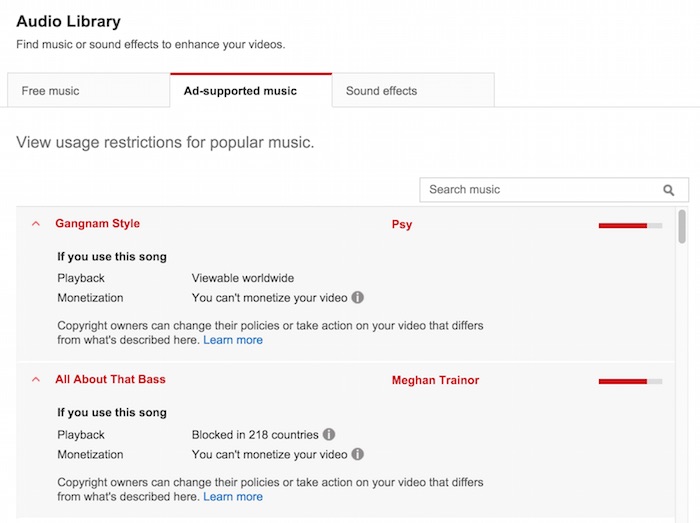Switch to the Free music tab

[50, 91]
